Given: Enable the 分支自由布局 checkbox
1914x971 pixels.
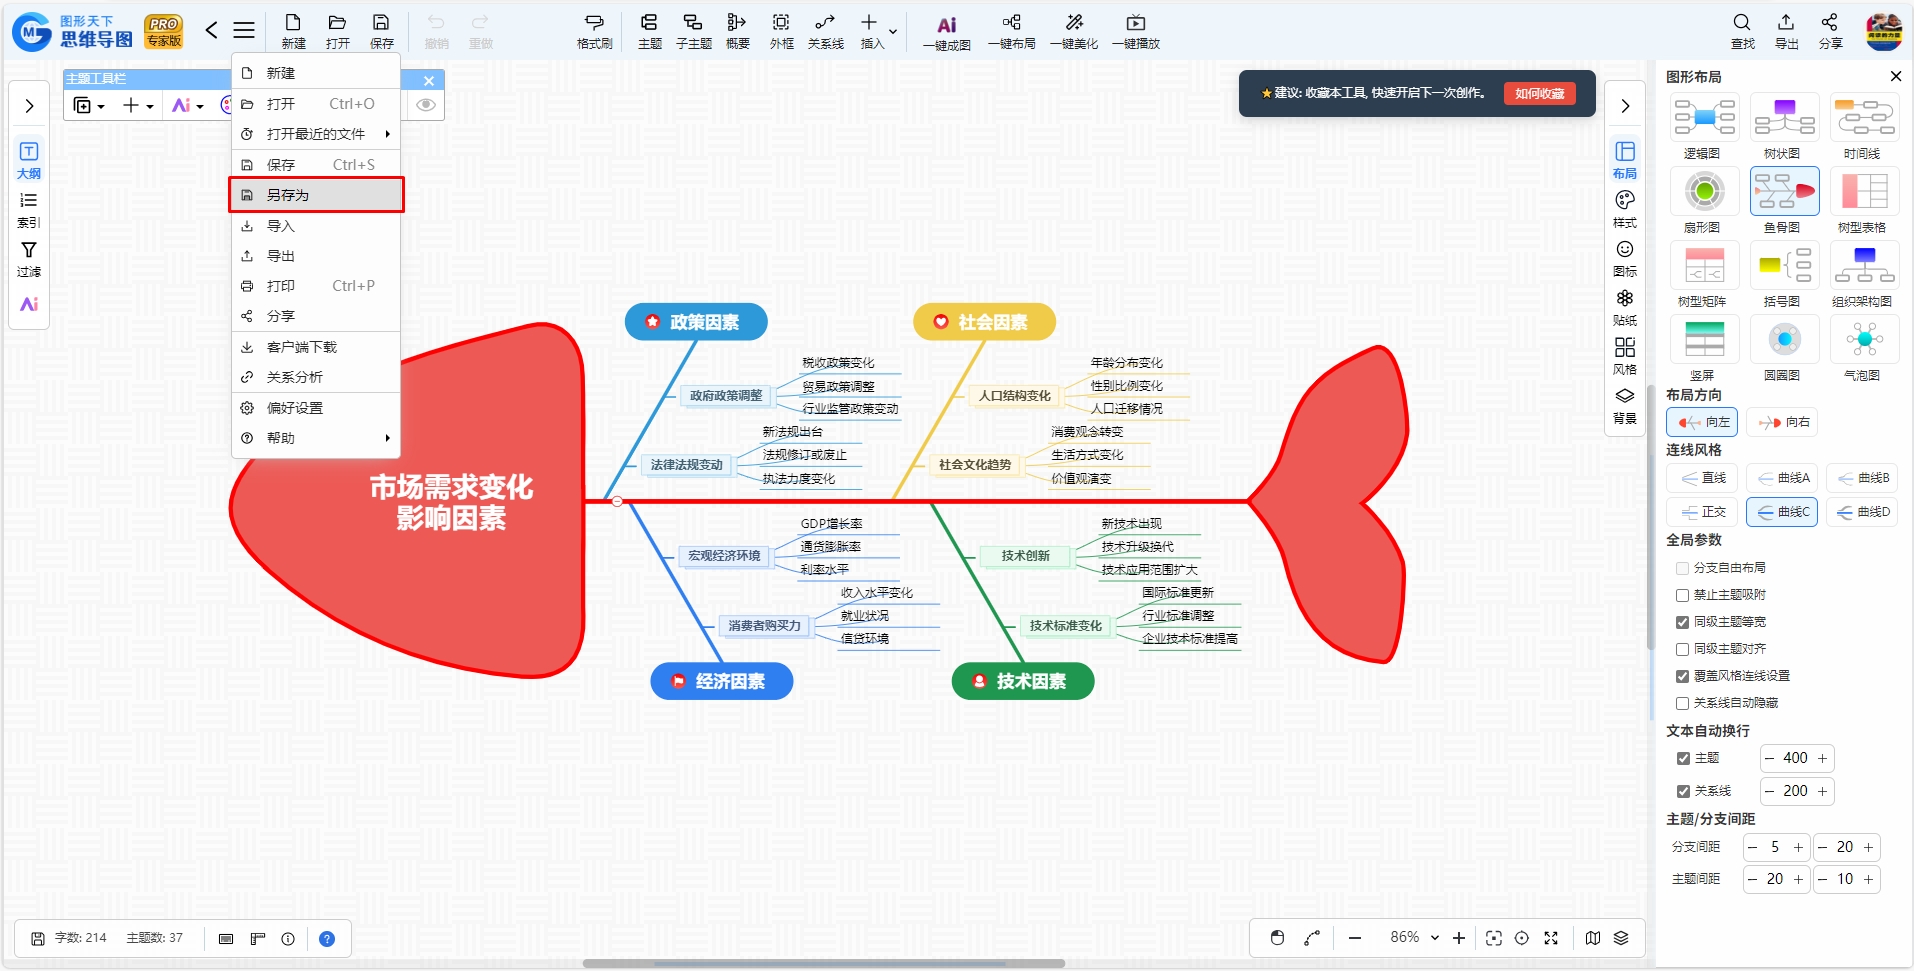Looking at the screenshot, I should (x=1683, y=568).
